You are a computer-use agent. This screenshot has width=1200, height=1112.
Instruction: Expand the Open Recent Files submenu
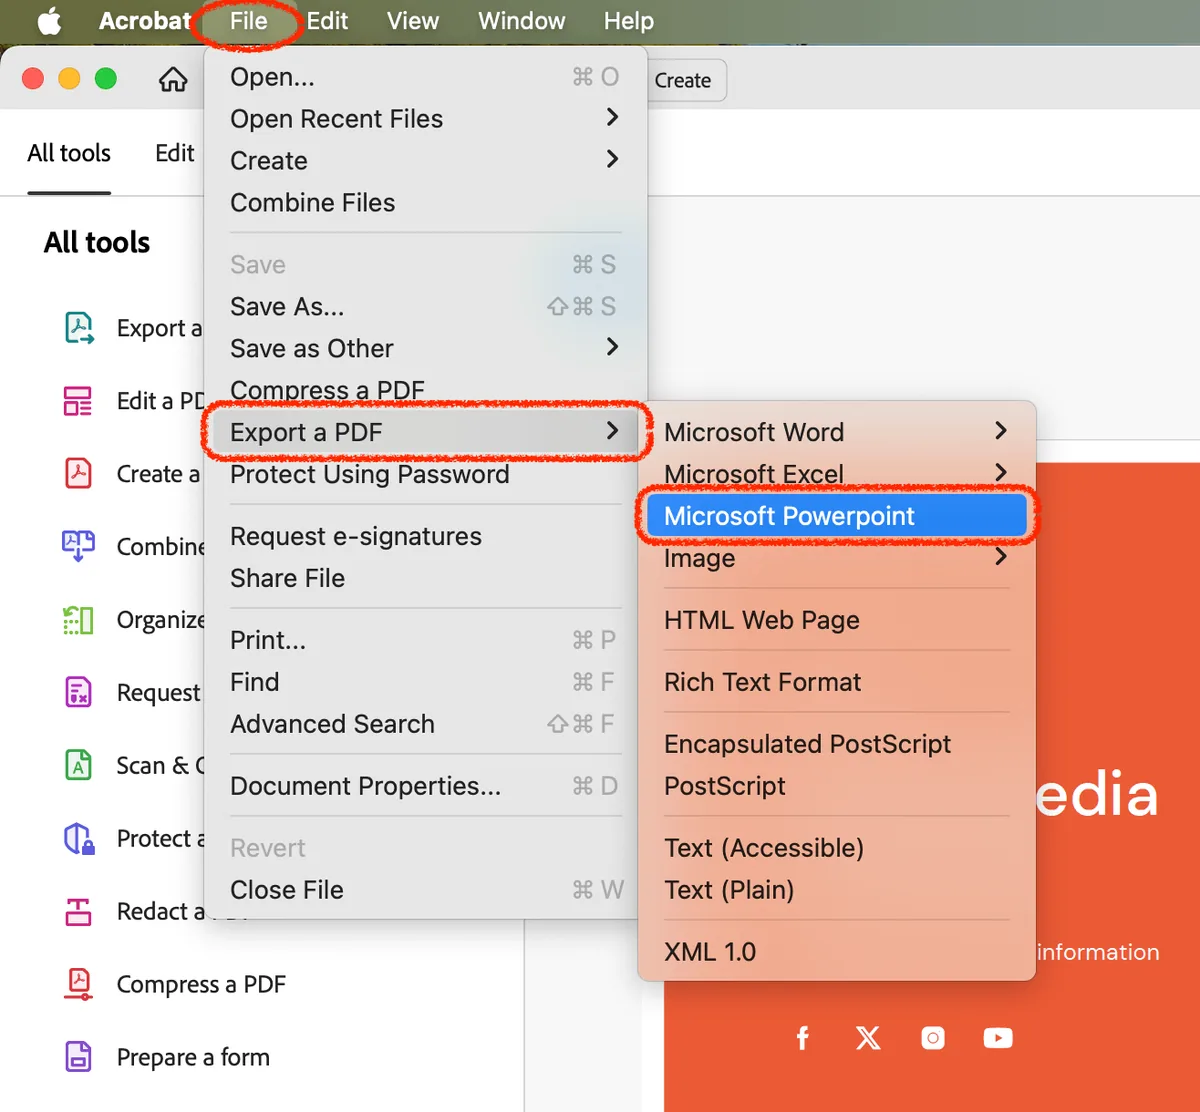426,119
